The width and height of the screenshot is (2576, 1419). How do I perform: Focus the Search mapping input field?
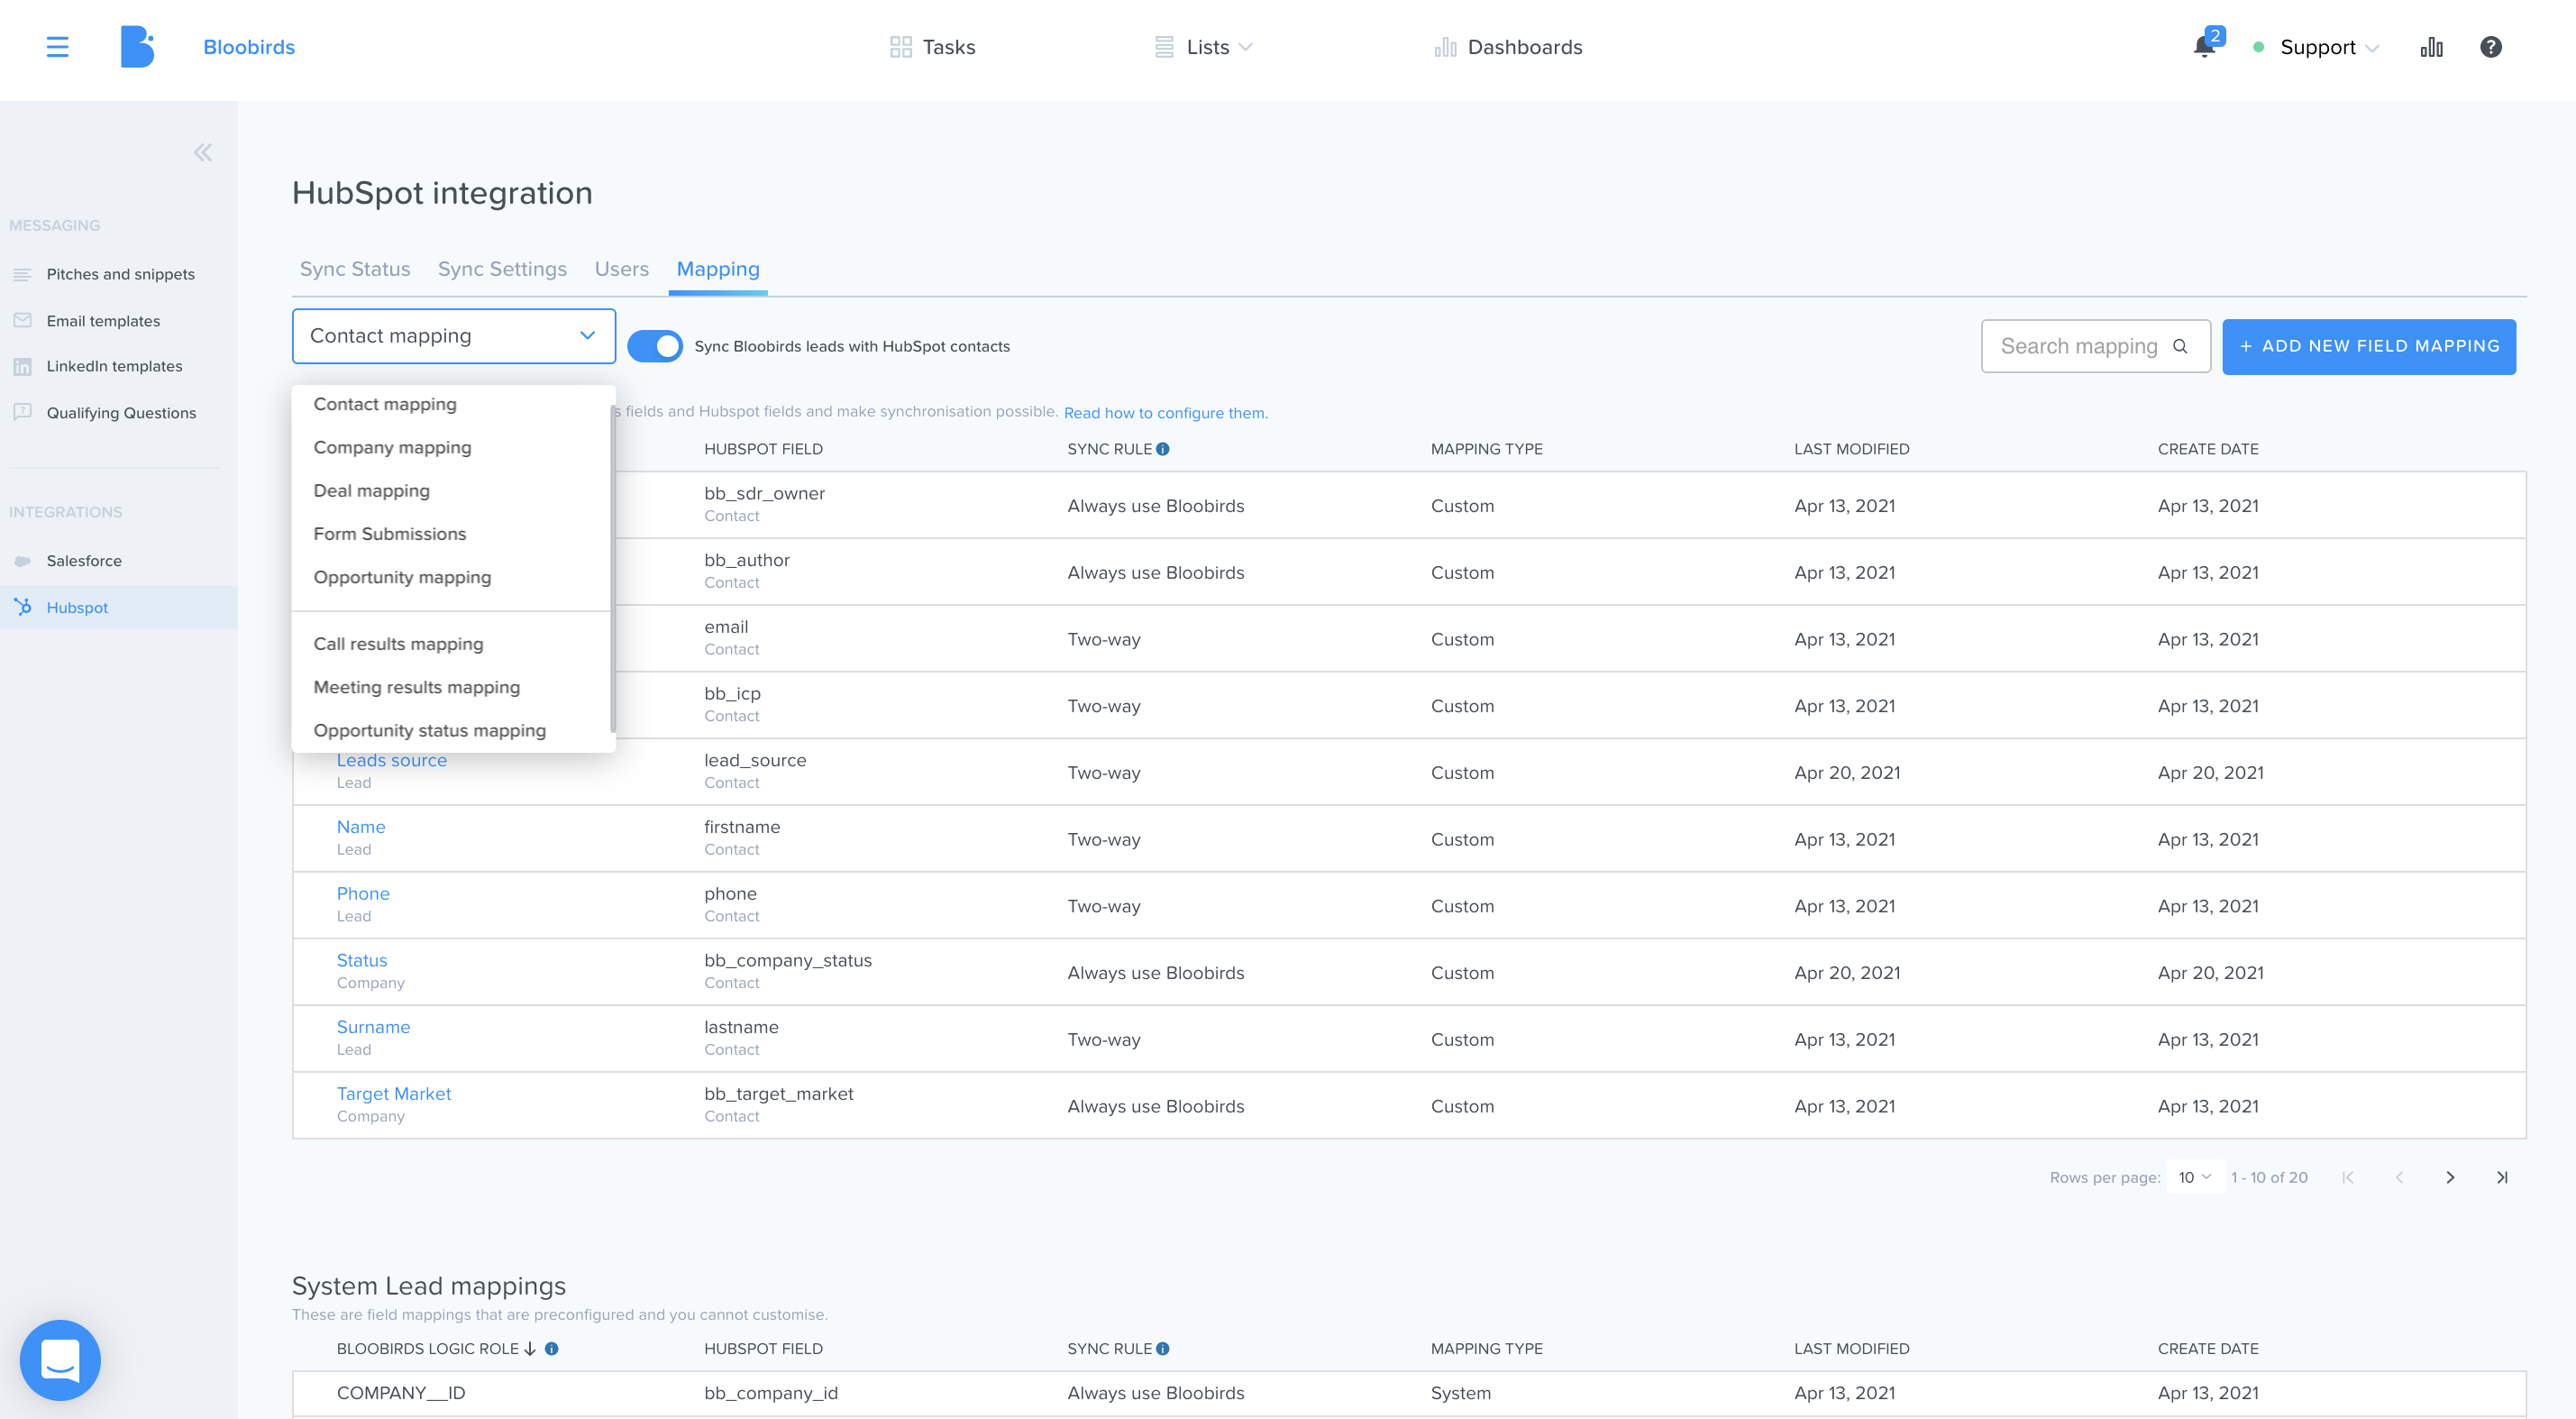2095,346
